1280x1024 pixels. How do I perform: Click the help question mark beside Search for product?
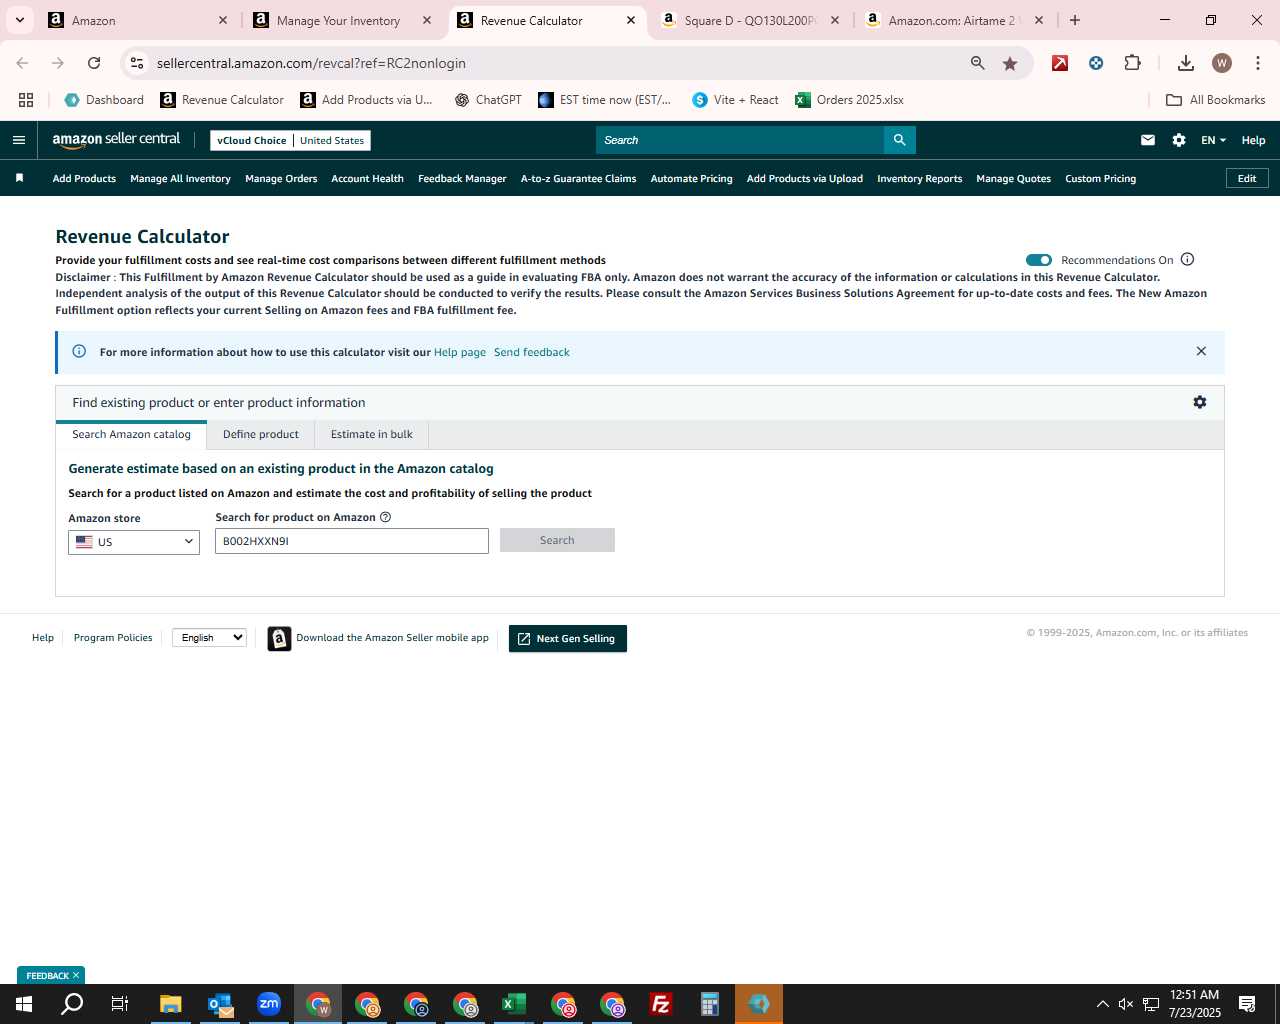click(x=386, y=517)
